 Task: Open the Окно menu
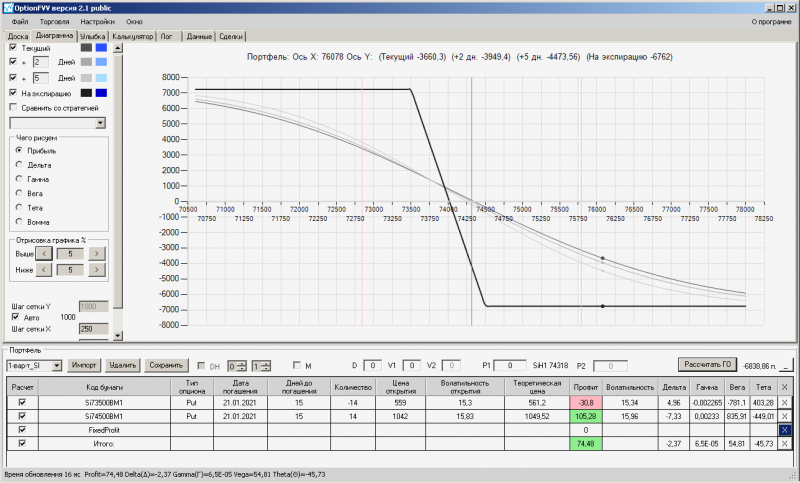134,22
